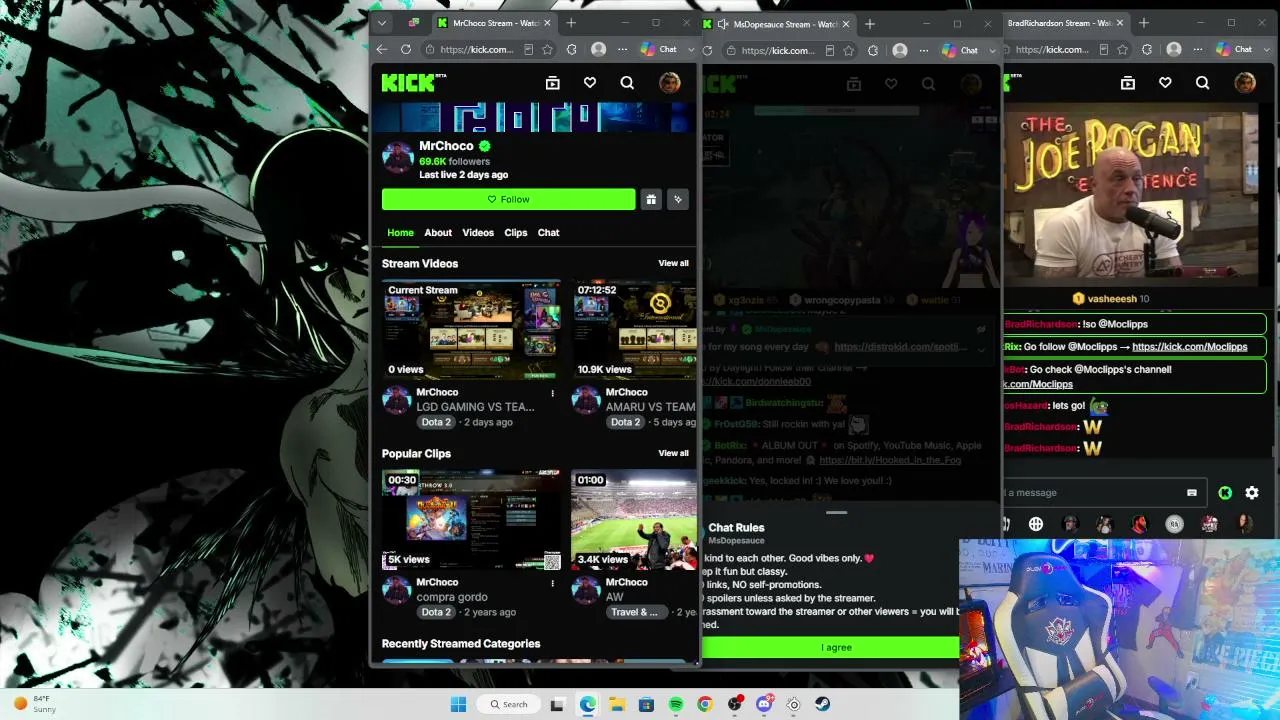This screenshot has height=720, width=1280.
Task: Open the 07:12:52 AMARU VS TEAM video thumbnail
Action: (x=634, y=330)
